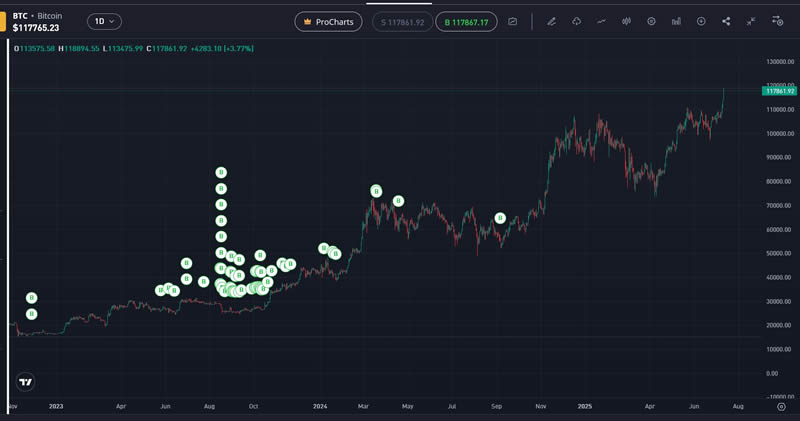Open the line chart type icon
The height and width of the screenshot is (421, 800).
(x=602, y=21)
